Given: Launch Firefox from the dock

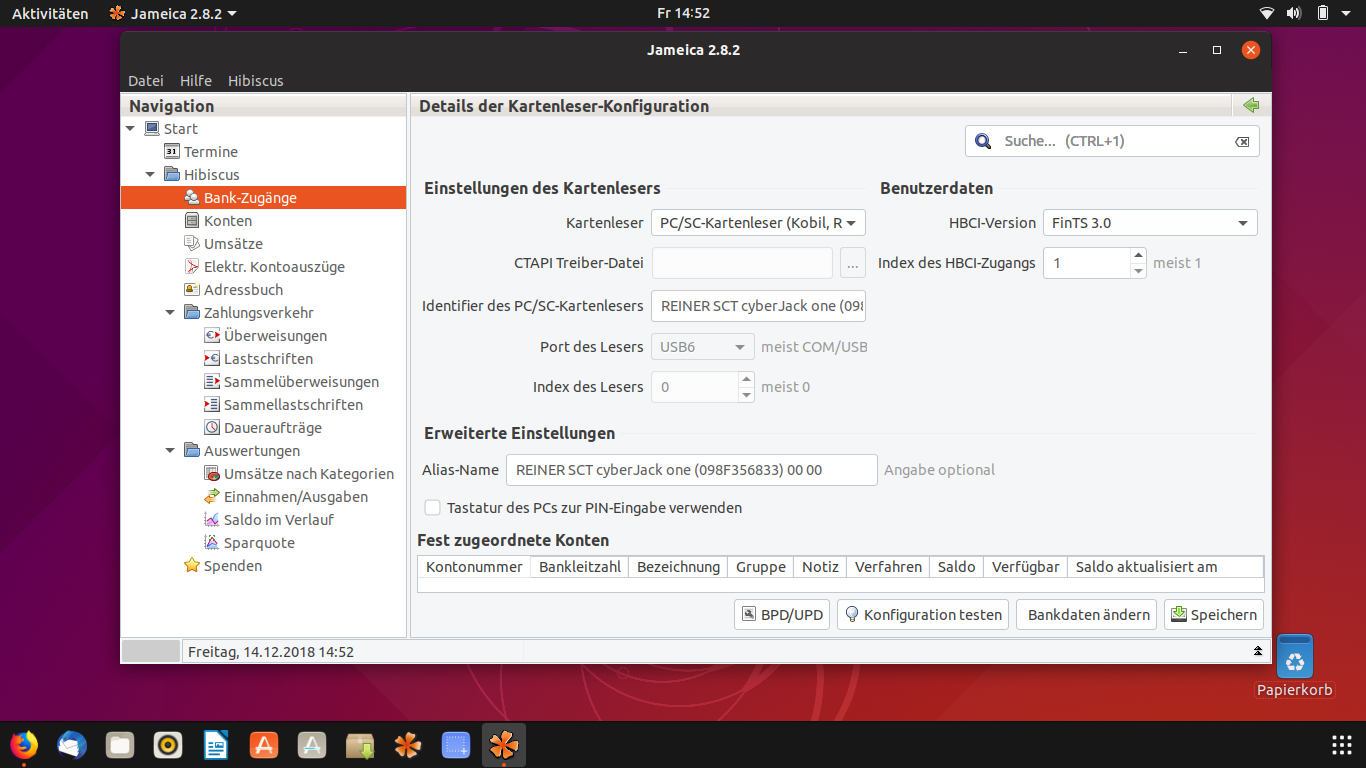Looking at the screenshot, I should (24, 745).
